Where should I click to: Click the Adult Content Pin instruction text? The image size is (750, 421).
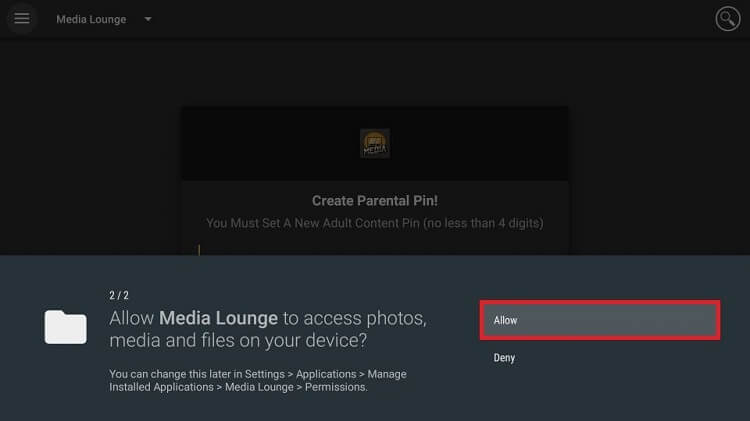375,223
